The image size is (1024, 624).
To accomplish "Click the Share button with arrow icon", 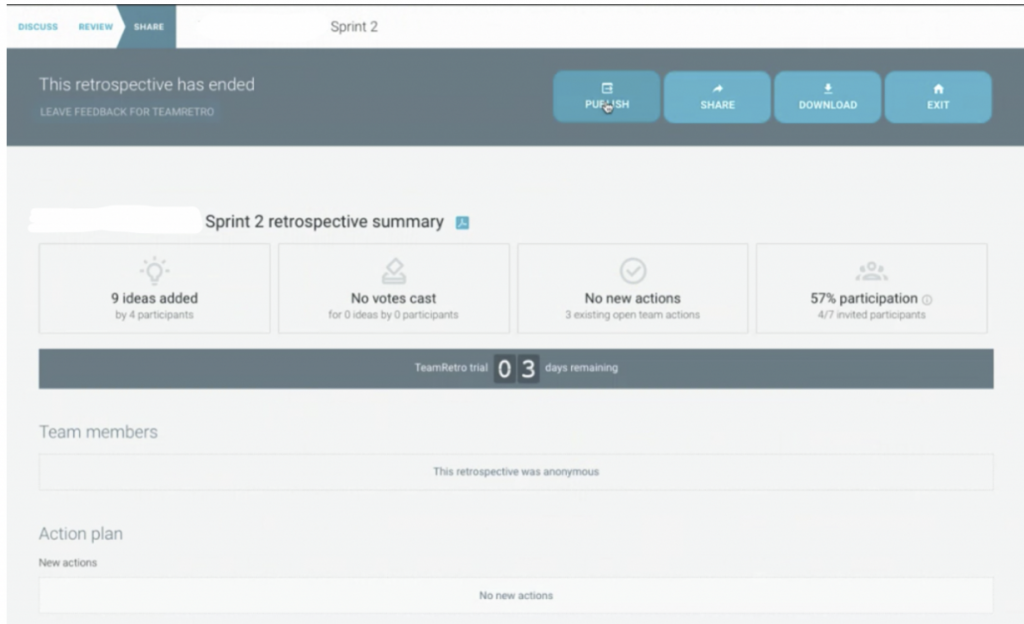I will 717,97.
